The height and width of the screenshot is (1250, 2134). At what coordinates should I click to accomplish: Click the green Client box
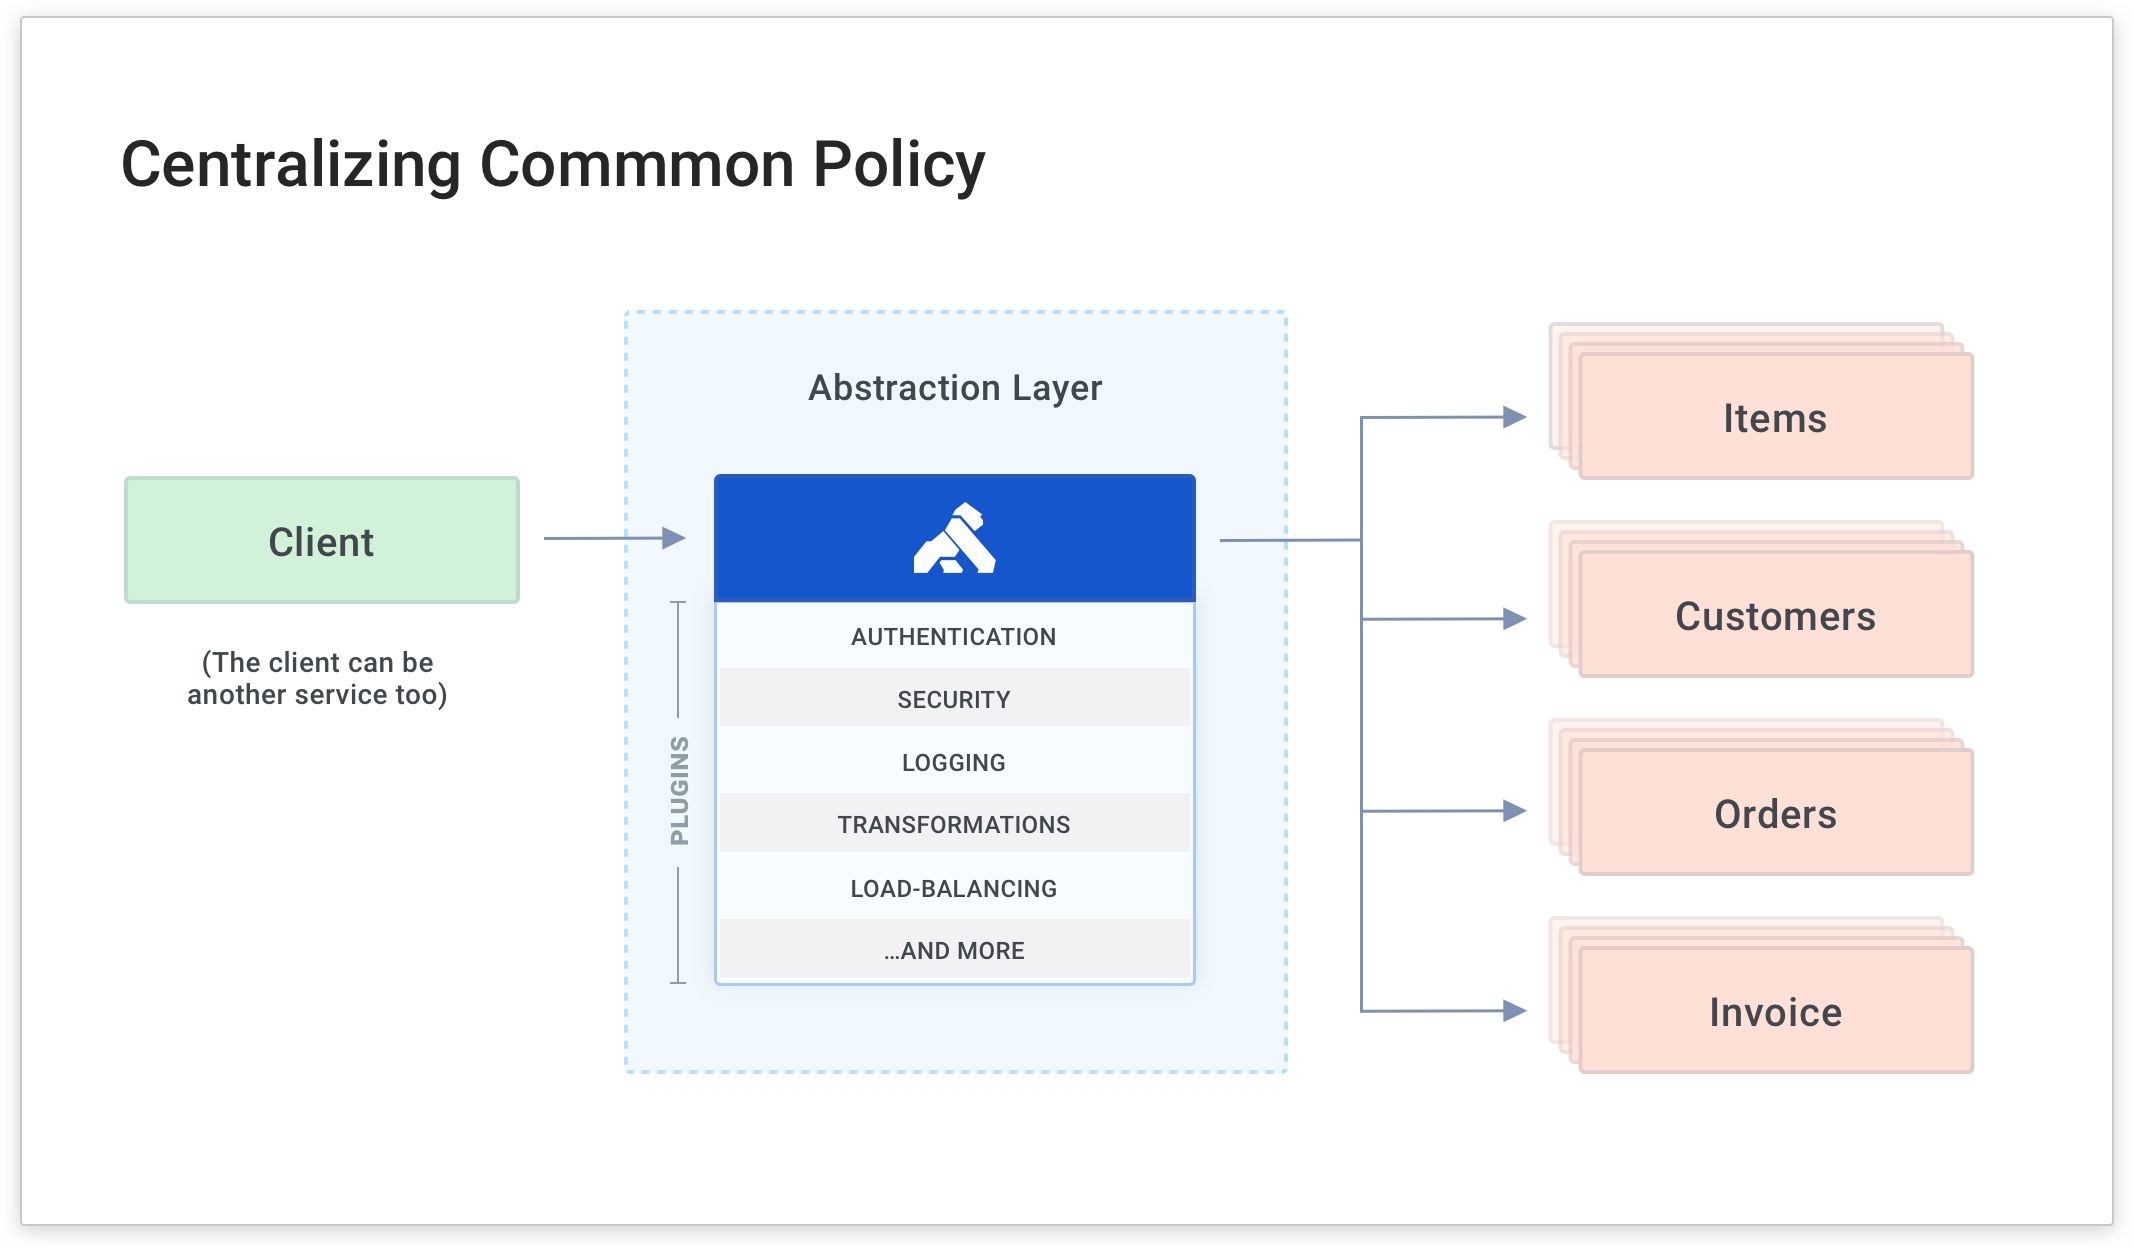tap(321, 541)
